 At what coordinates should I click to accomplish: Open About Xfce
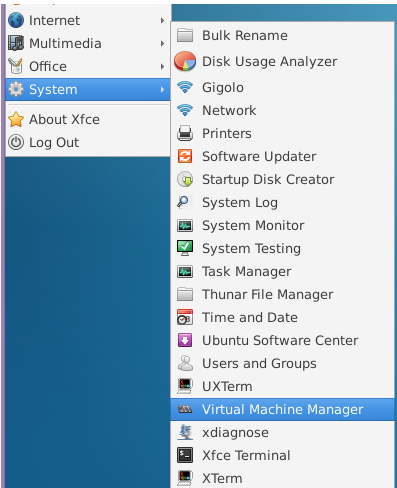[88, 119]
